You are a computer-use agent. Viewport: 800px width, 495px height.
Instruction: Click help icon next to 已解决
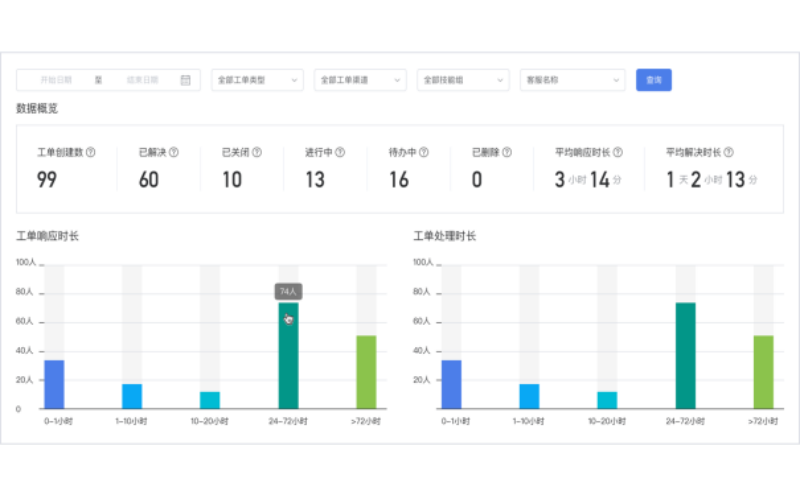coord(174,153)
